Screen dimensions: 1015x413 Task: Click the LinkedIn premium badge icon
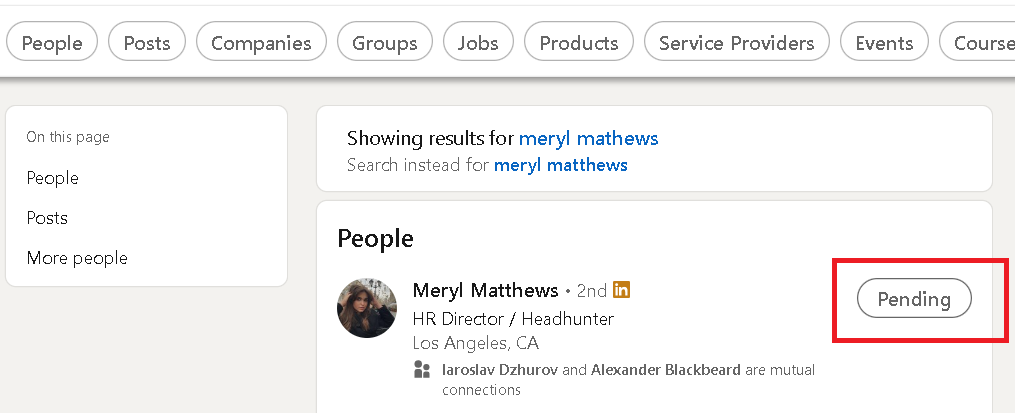(621, 290)
